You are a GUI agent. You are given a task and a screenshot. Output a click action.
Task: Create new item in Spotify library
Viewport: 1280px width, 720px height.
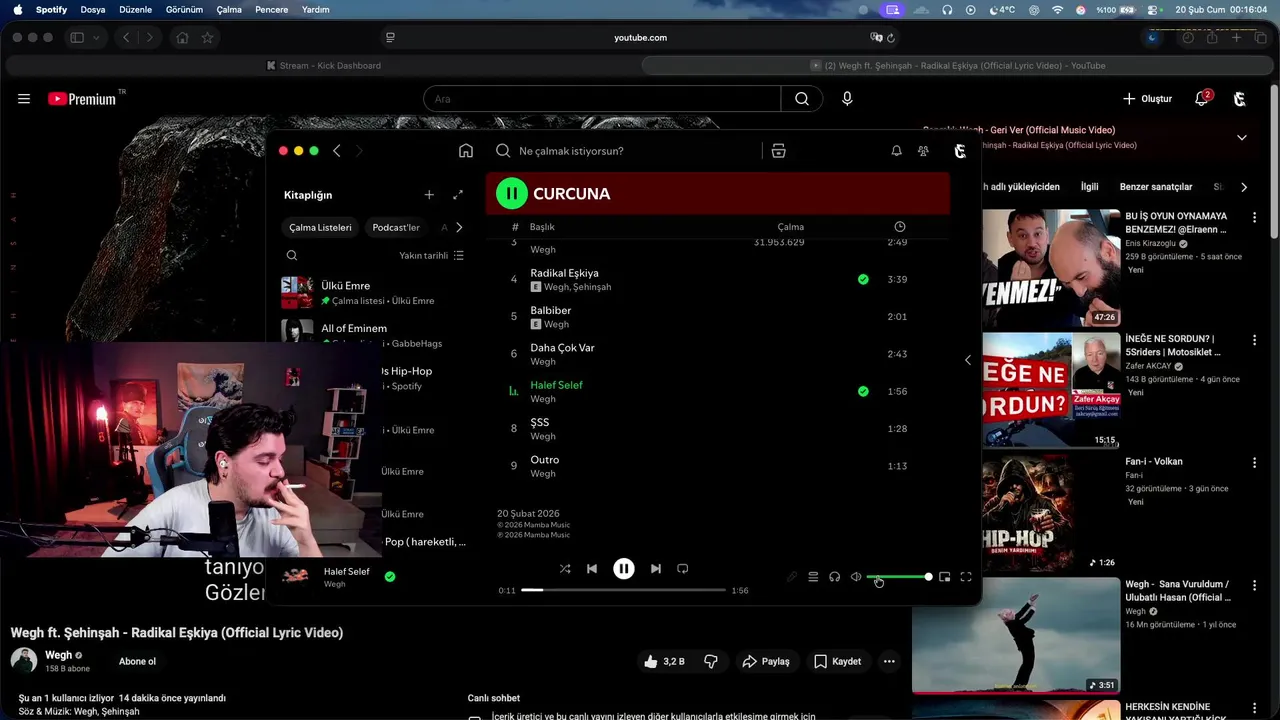pyautogui.click(x=429, y=195)
